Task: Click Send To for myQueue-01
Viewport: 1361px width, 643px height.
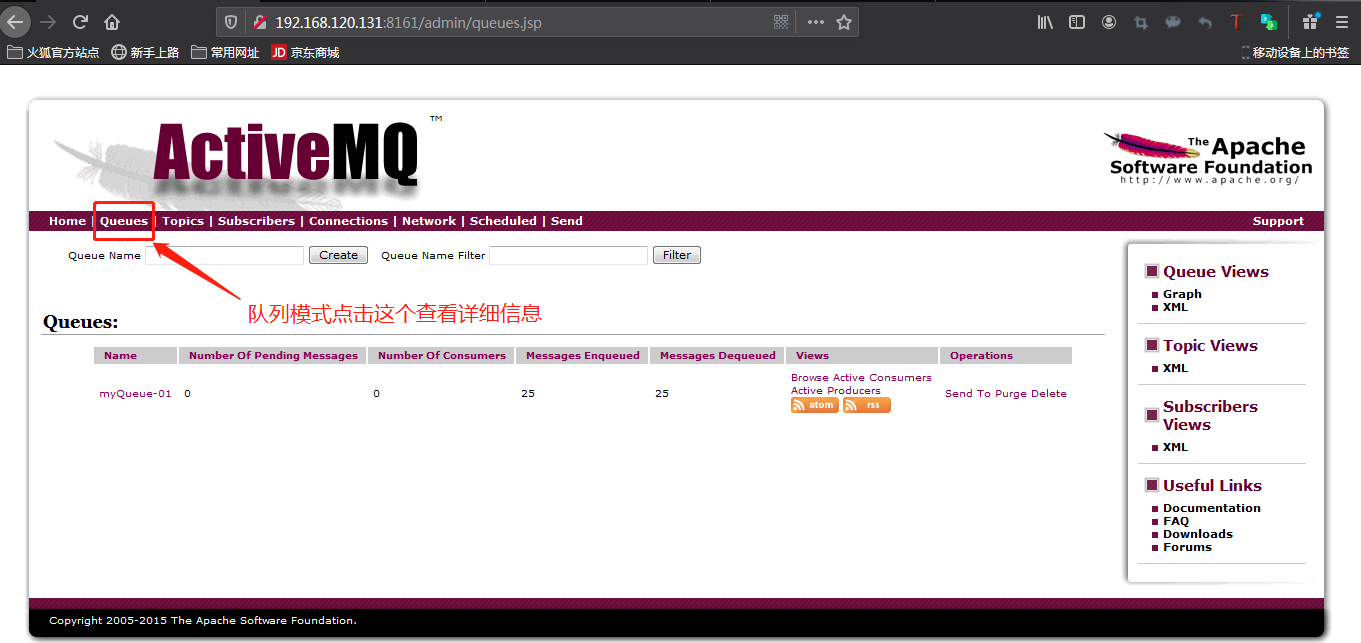Action: tap(968, 394)
